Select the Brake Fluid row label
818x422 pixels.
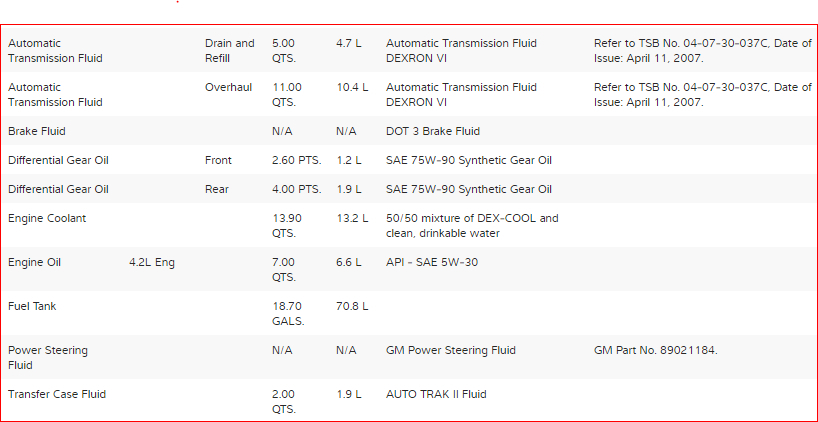[x=37, y=131]
